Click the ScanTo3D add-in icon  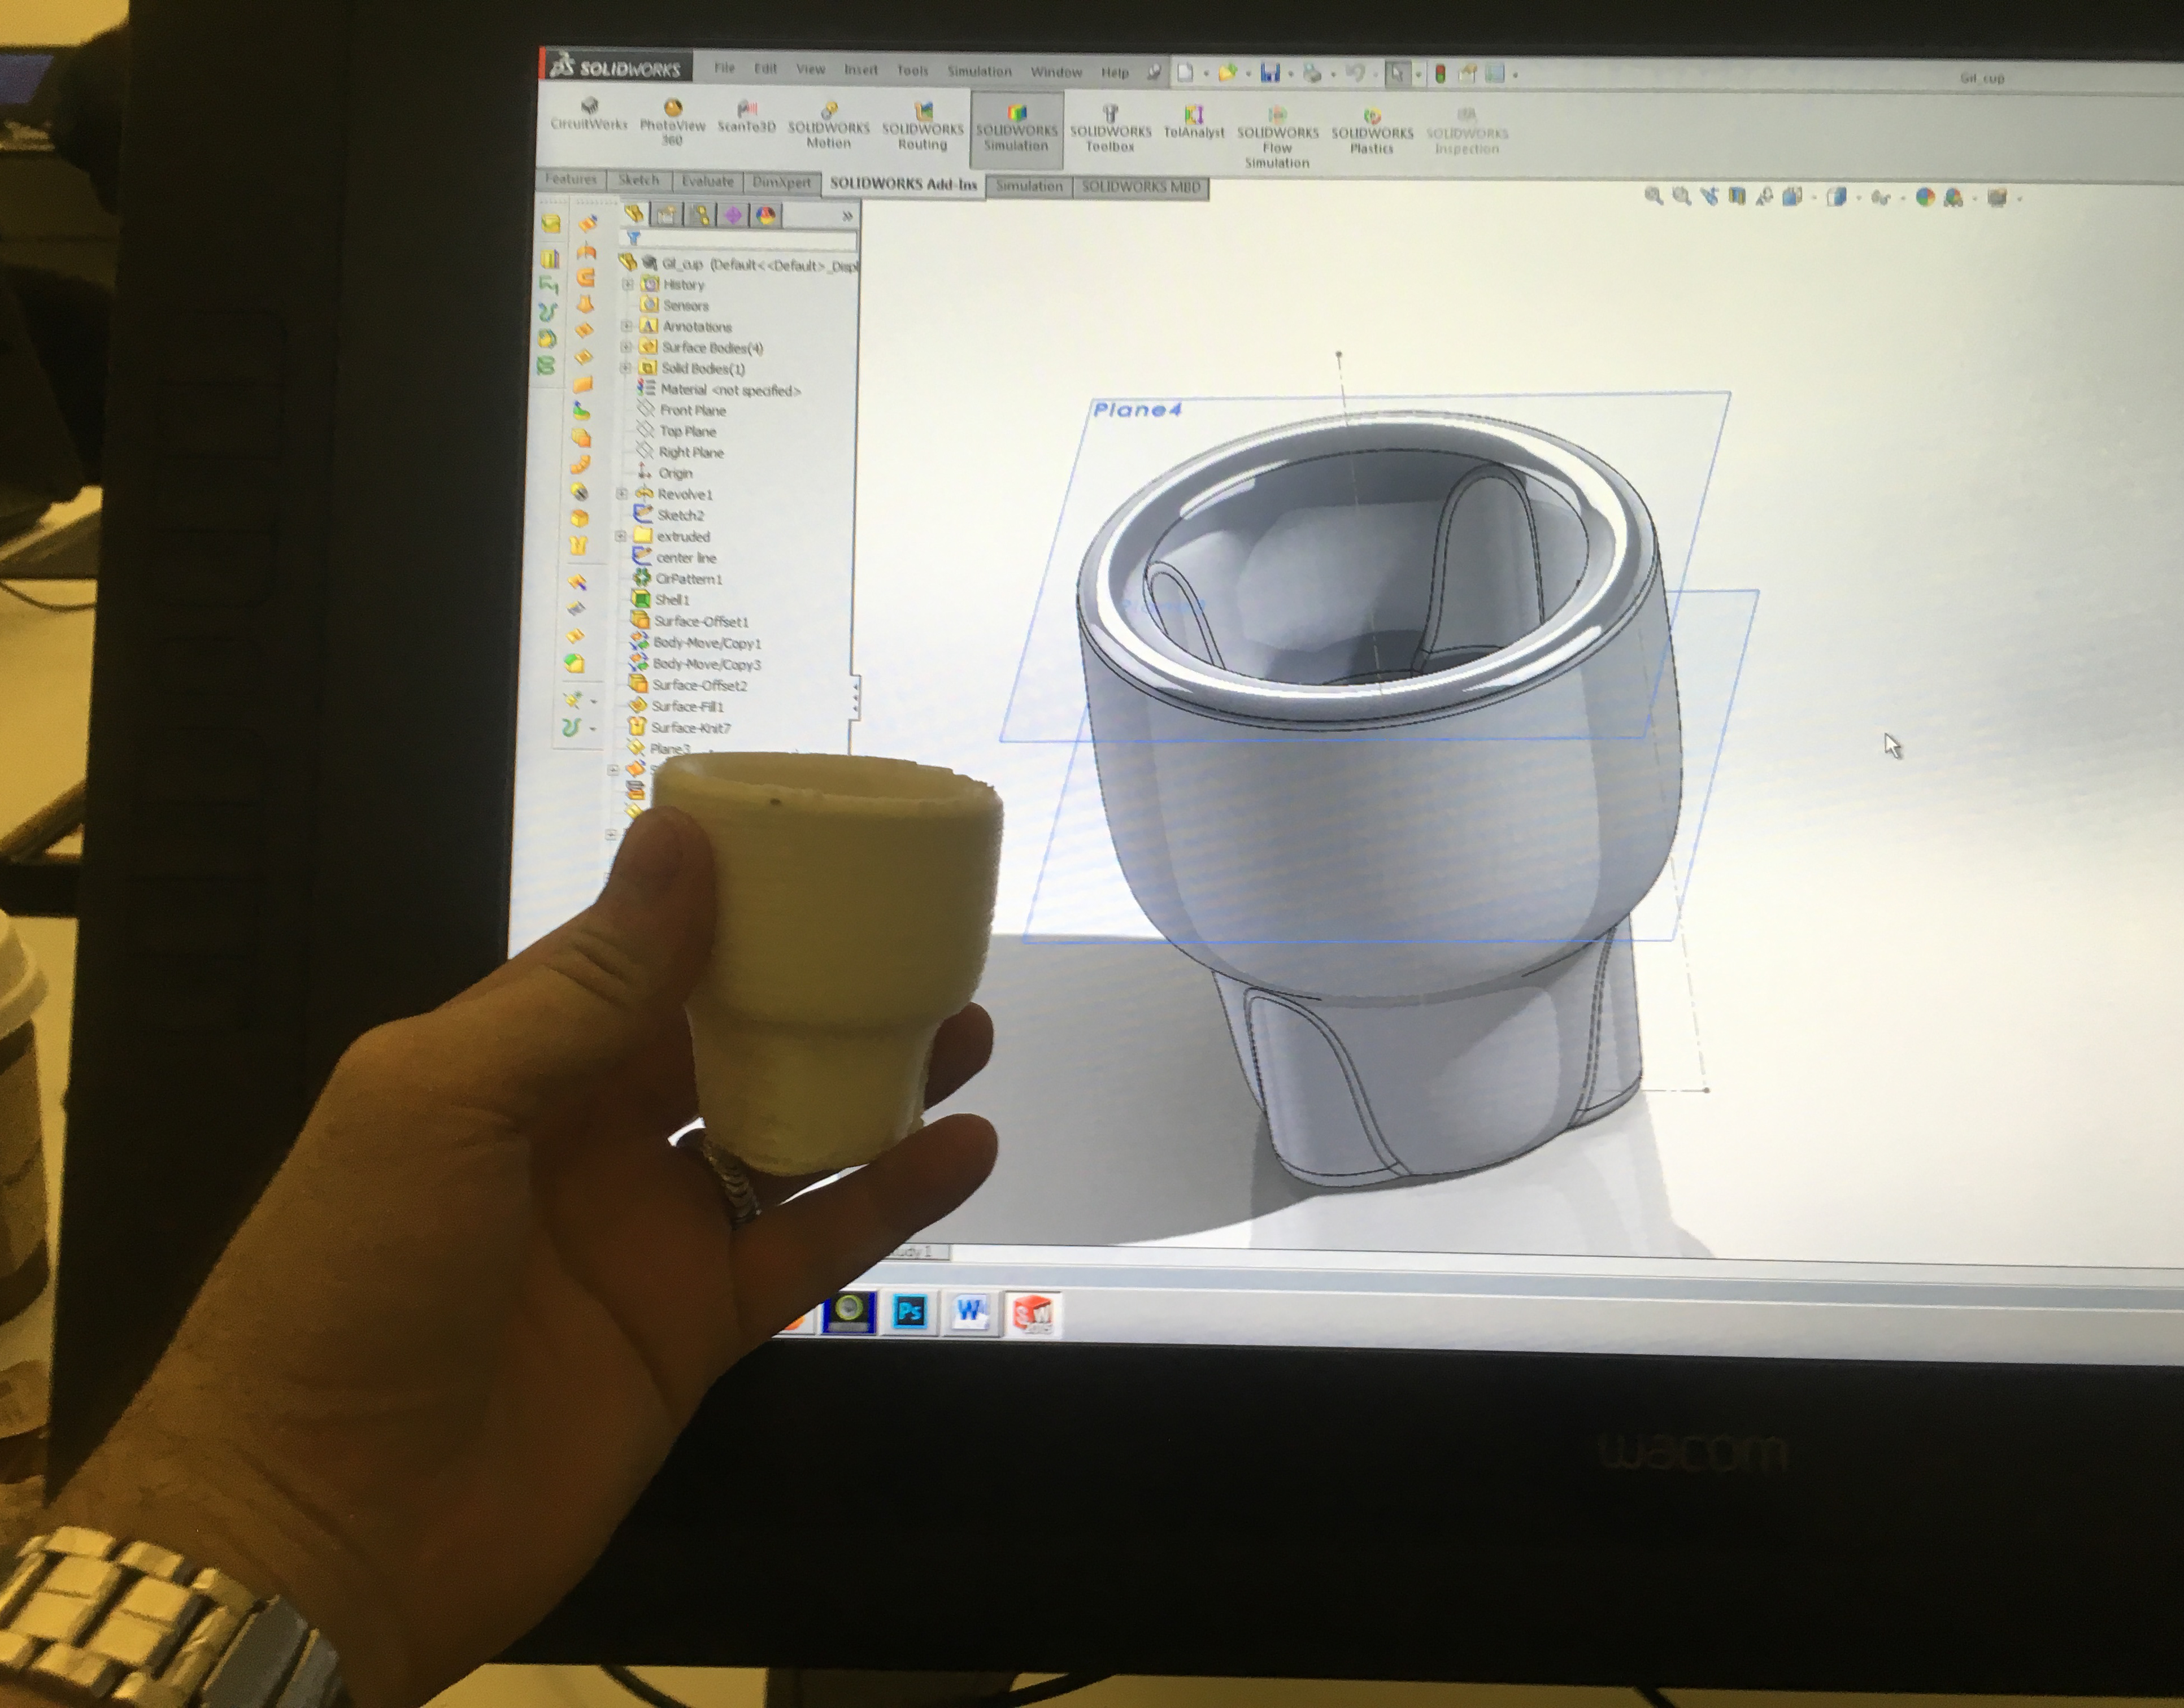click(746, 115)
